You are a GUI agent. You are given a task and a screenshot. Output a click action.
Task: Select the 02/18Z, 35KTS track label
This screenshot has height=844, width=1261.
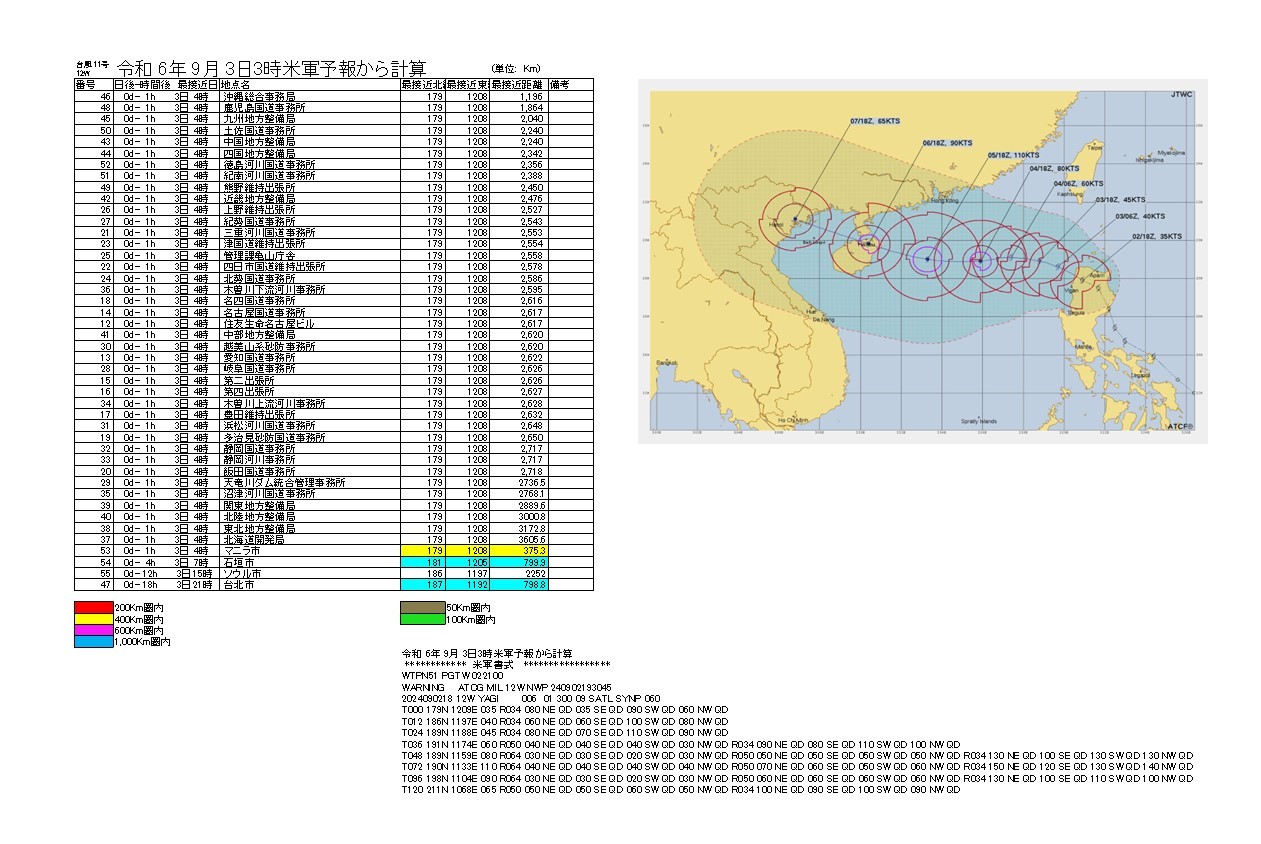pyautogui.click(x=1157, y=237)
